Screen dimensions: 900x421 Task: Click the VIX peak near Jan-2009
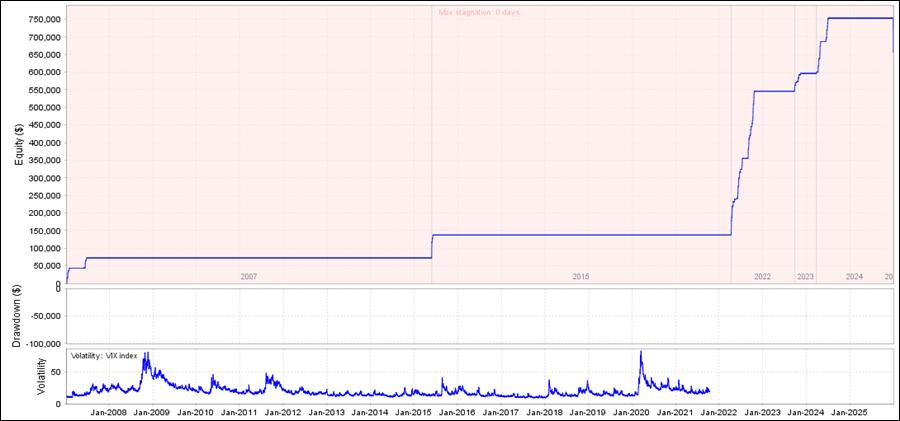click(x=146, y=354)
